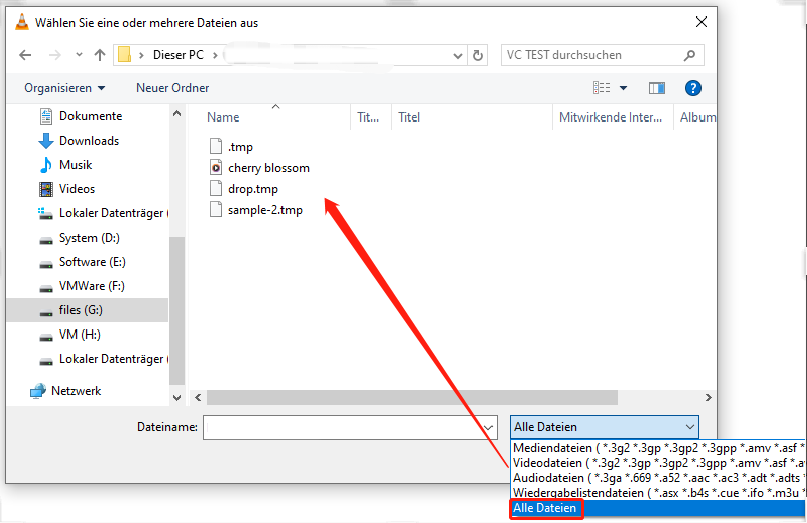Expand the address bar history dropdown
This screenshot has height=523, width=807.
[x=457, y=56]
